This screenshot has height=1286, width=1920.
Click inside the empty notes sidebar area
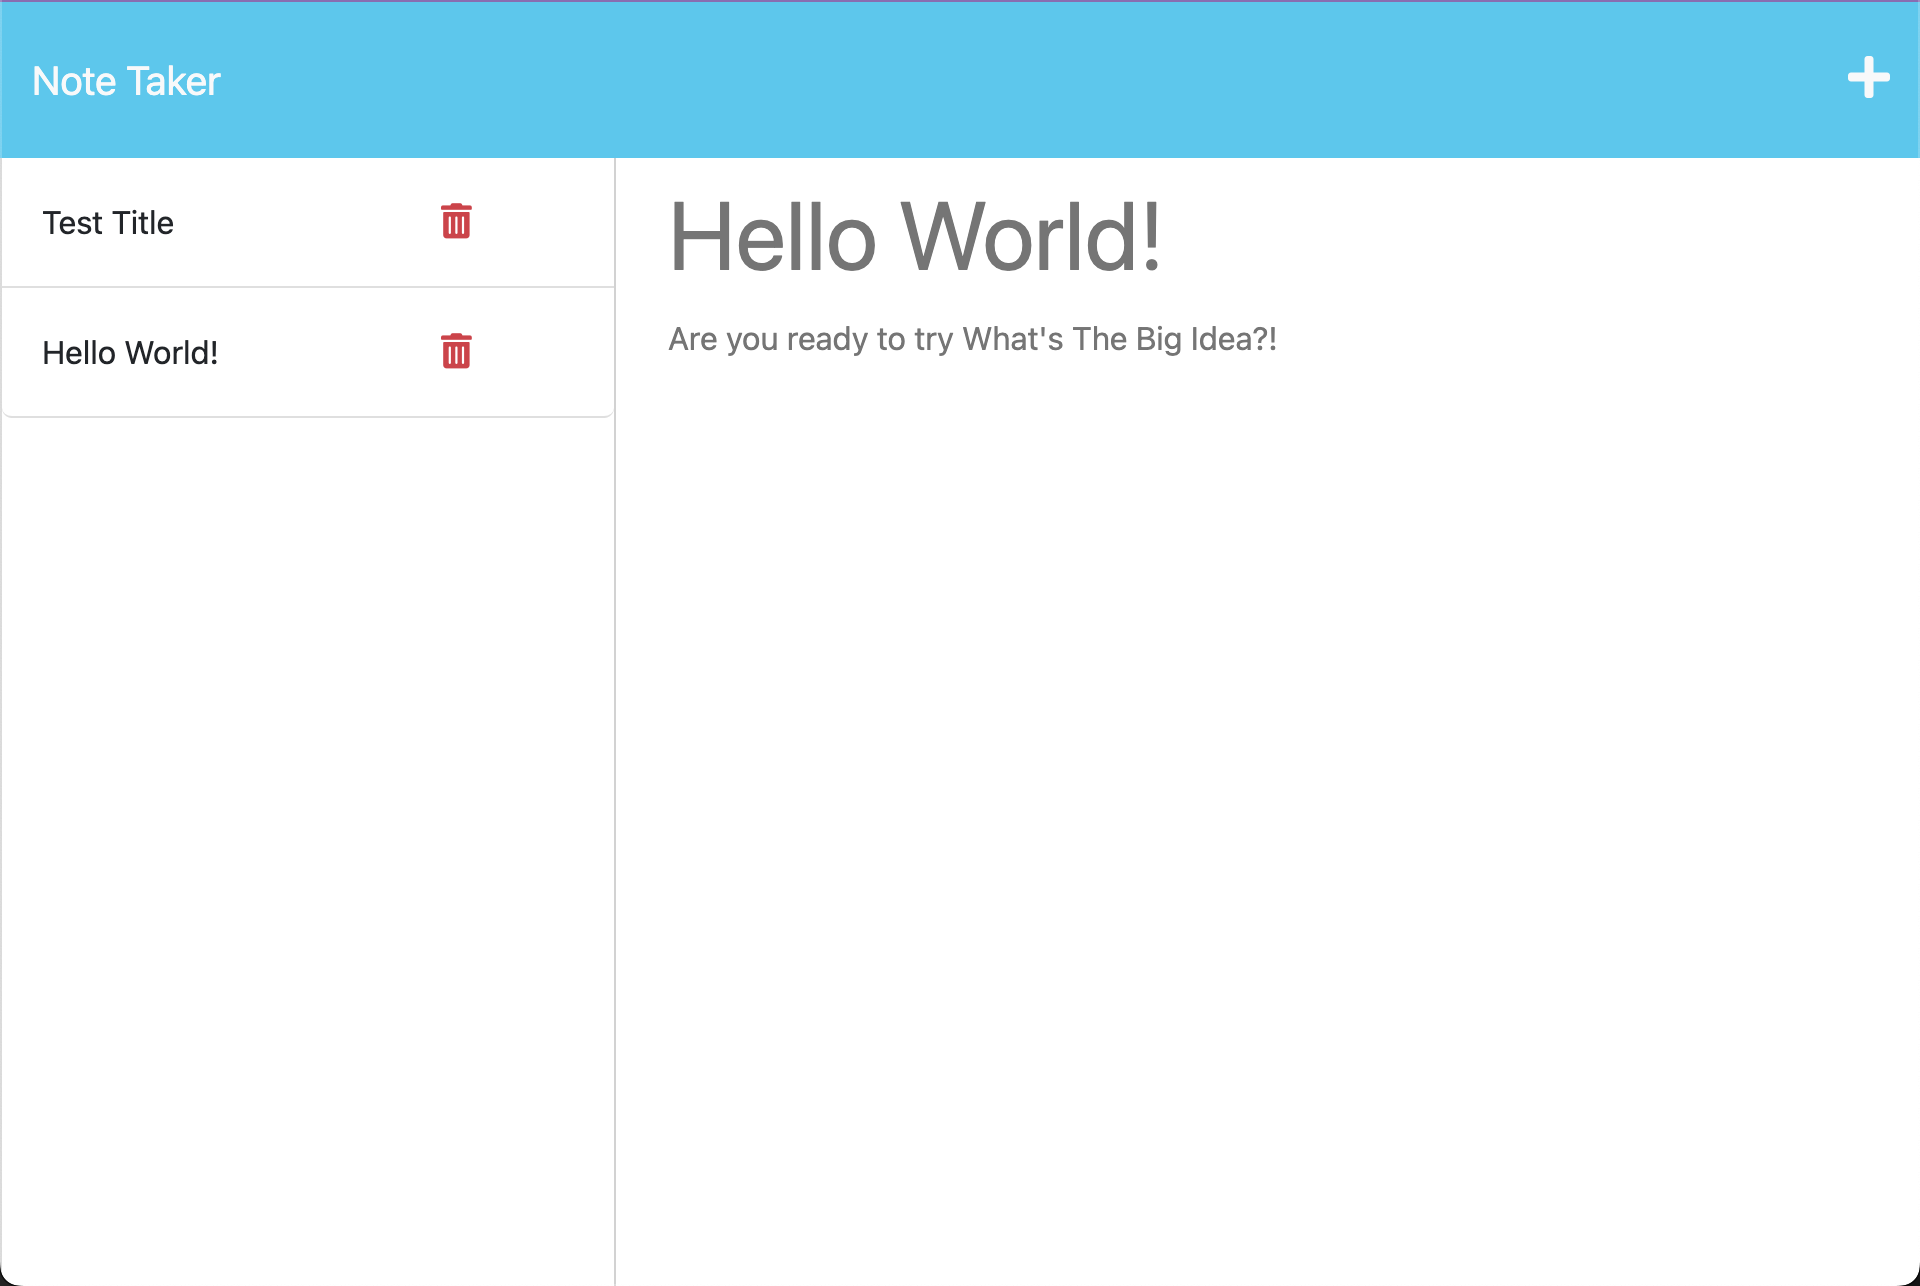click(300, 800)
